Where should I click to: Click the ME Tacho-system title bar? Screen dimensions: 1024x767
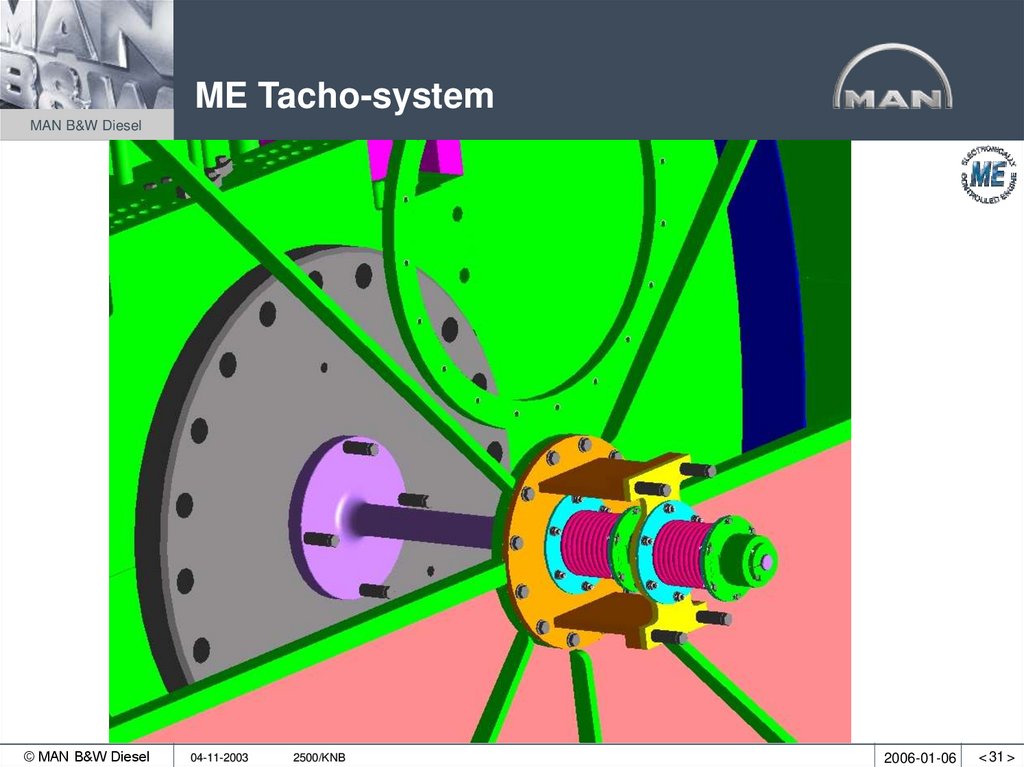[345, 95]
